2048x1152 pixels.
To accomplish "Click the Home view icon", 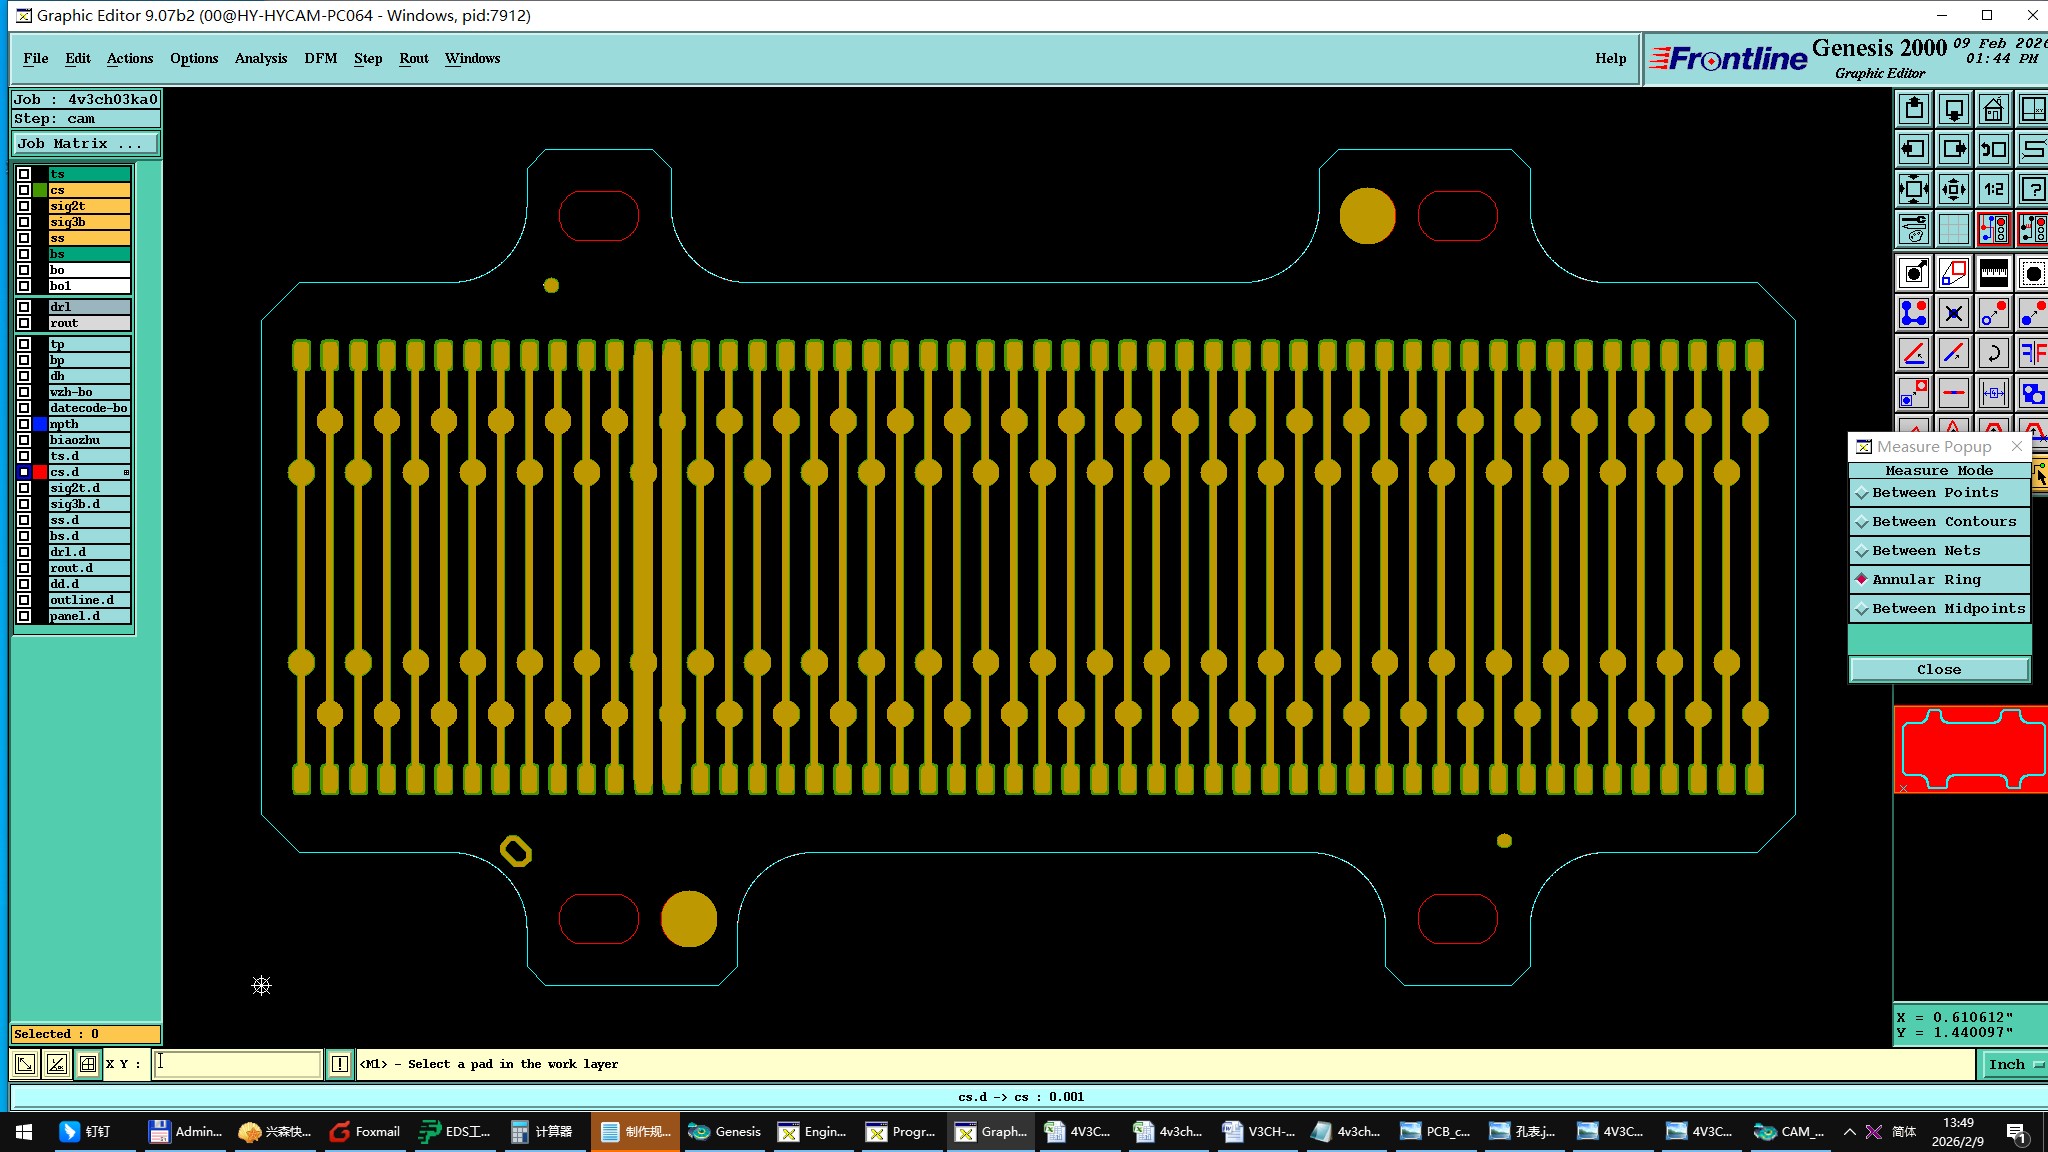I will click(1993, 109).
